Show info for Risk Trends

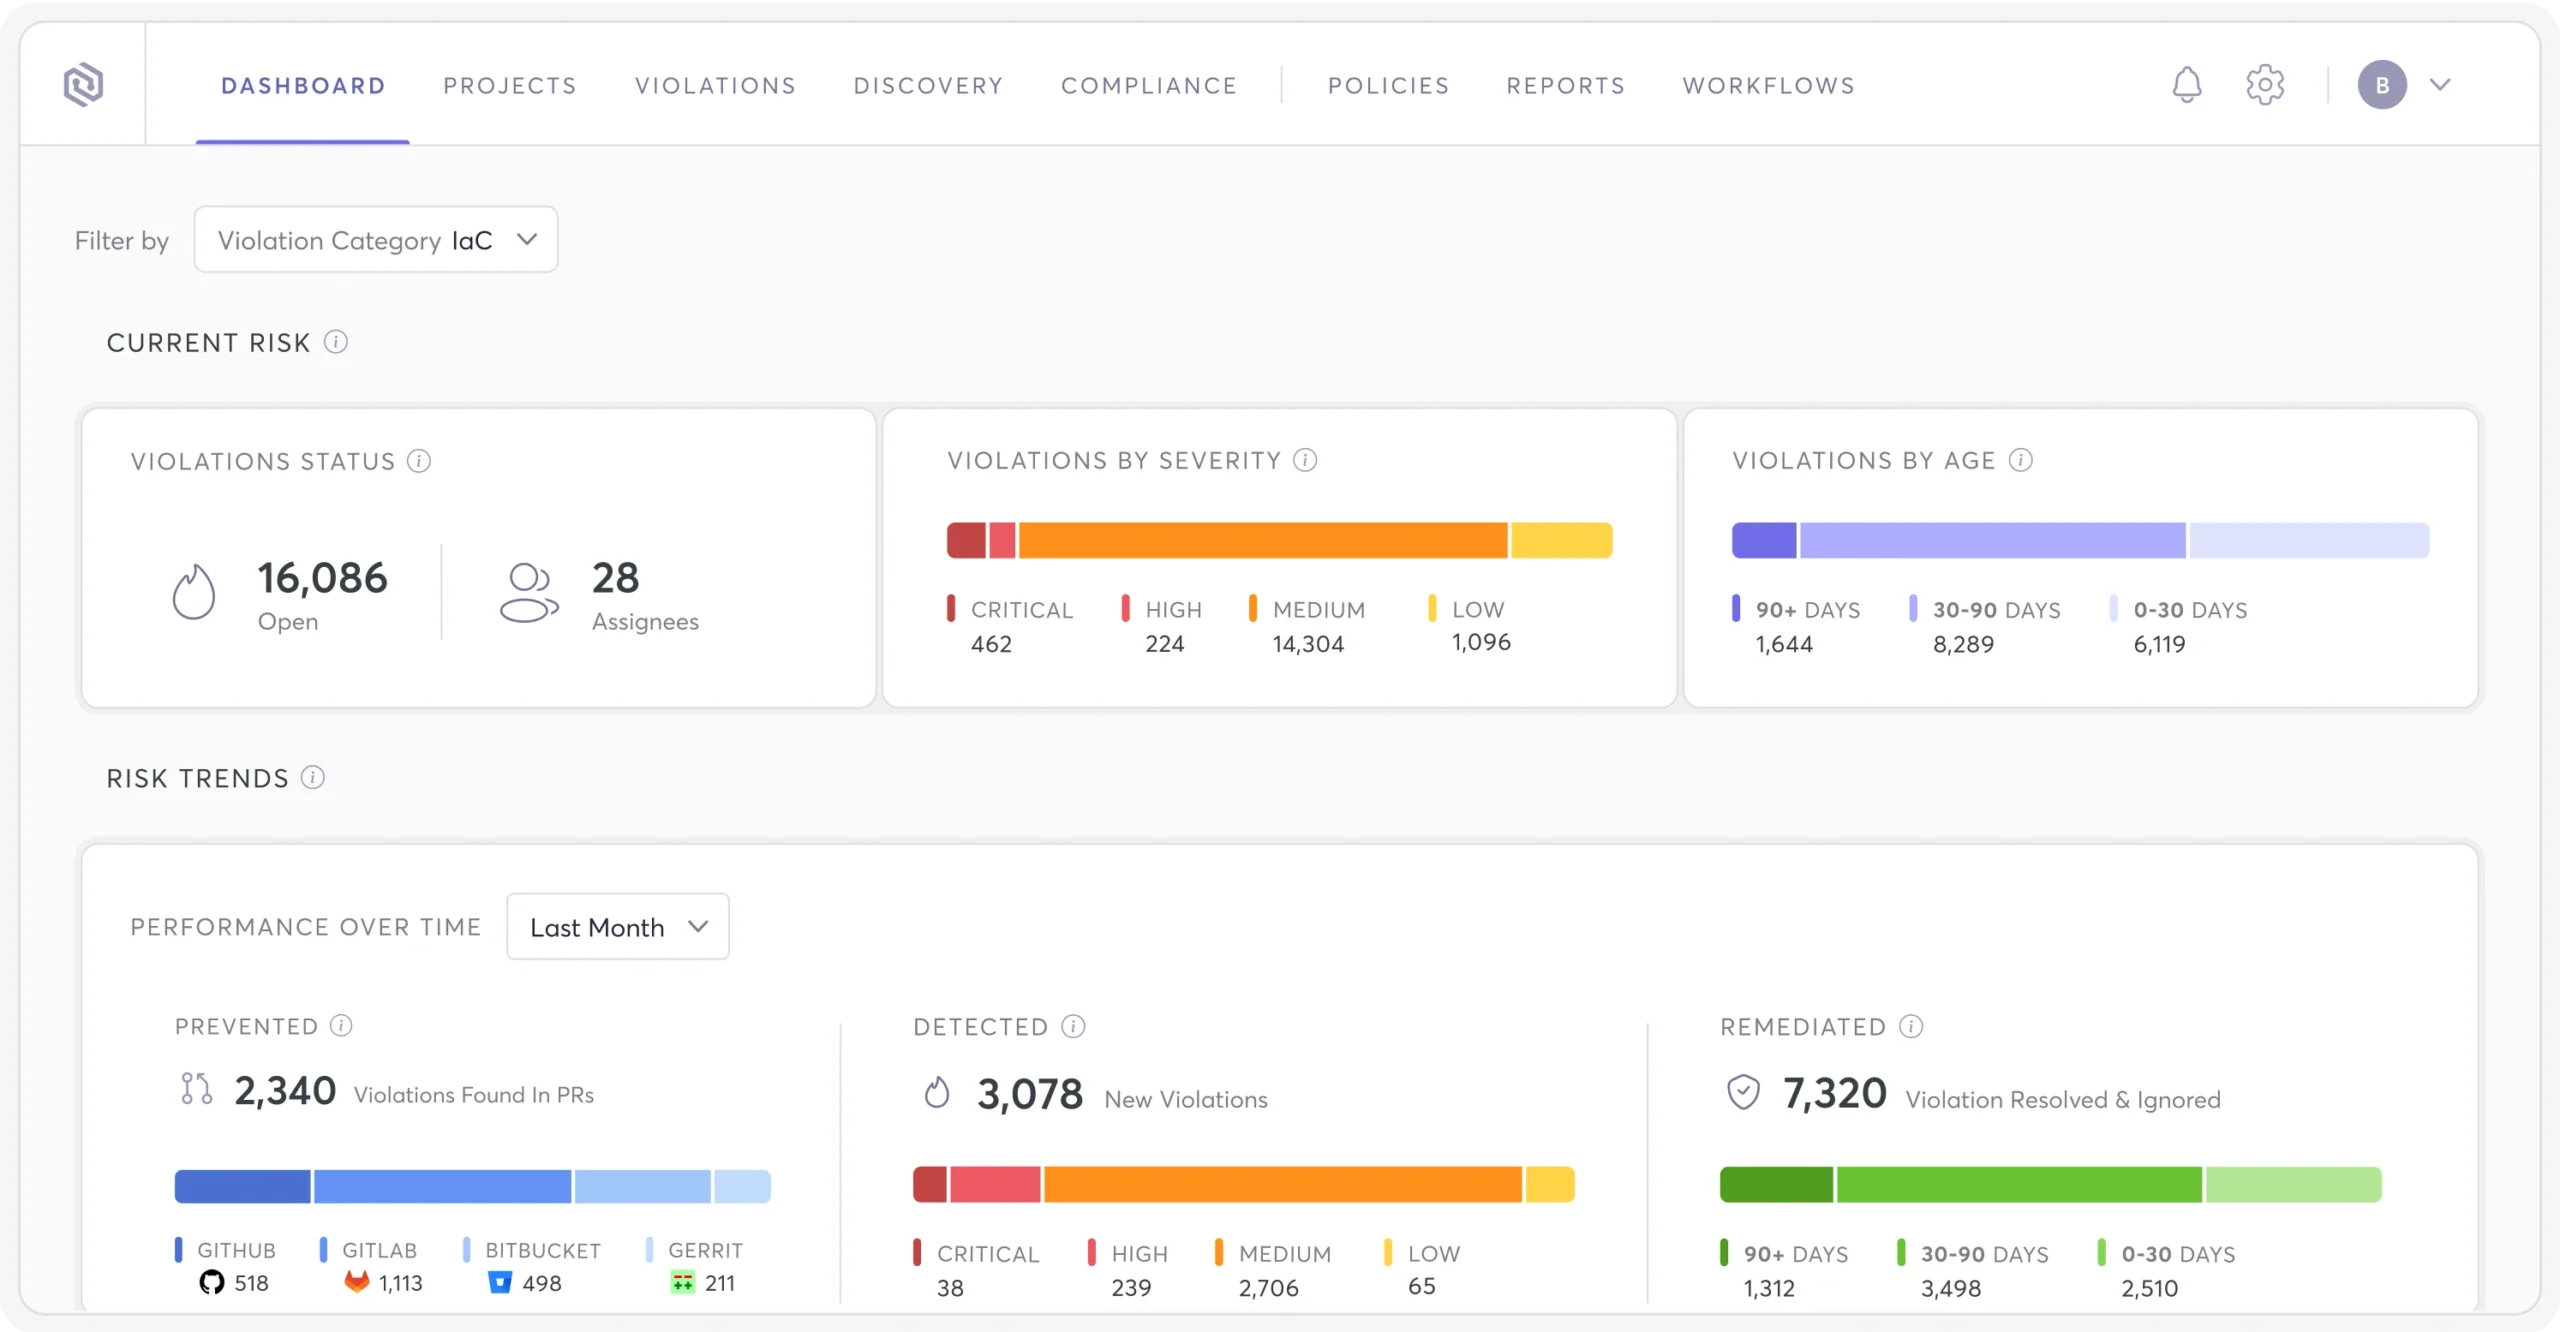click(x=313, y=777)
